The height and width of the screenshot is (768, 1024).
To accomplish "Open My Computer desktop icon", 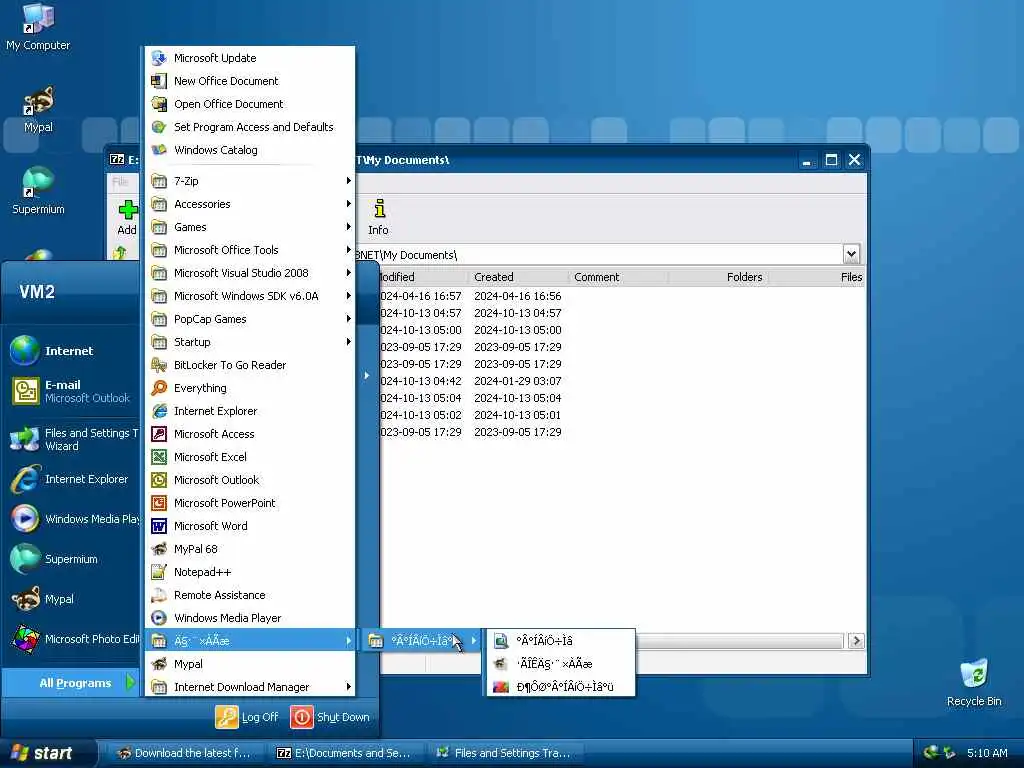I will coord(38,27).
